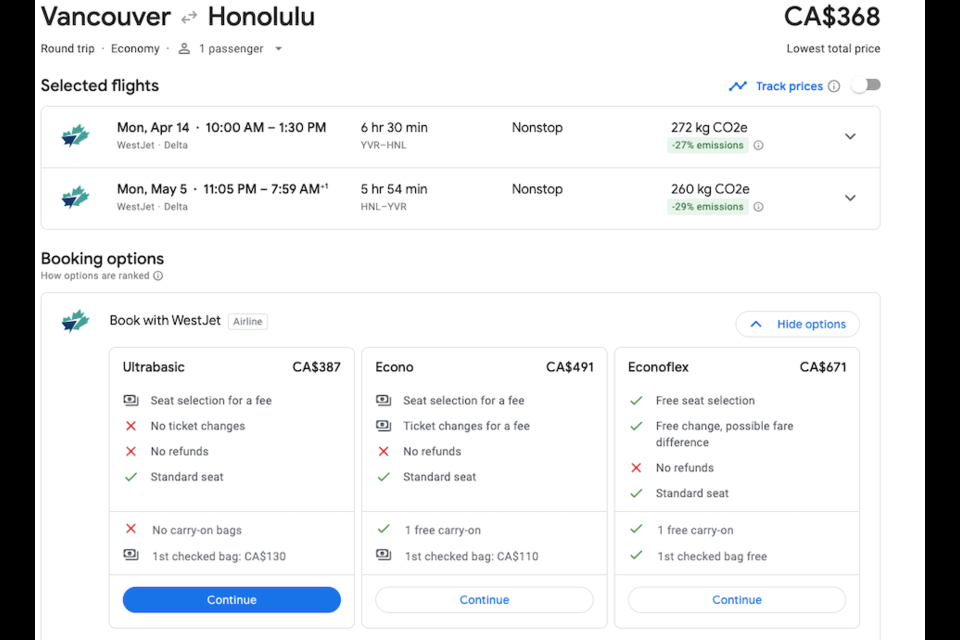Click WestJet logo on April 14 flight
This screenshot has width=960, height=640.
[75, 136]
